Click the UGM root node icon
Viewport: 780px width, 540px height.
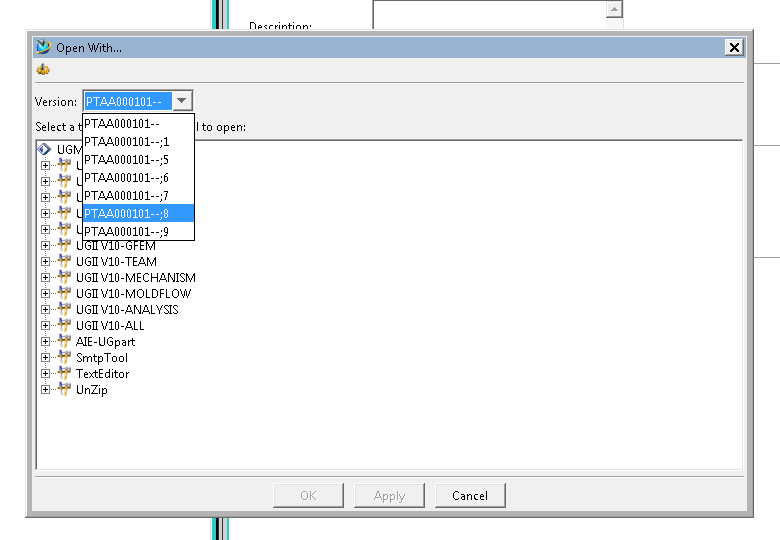click(x=45, y=149)
